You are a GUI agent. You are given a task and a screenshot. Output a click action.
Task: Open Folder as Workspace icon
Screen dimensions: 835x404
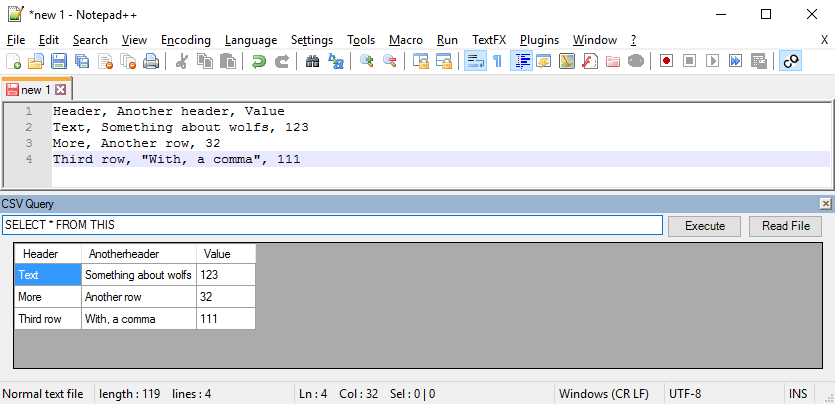[612, 61]
